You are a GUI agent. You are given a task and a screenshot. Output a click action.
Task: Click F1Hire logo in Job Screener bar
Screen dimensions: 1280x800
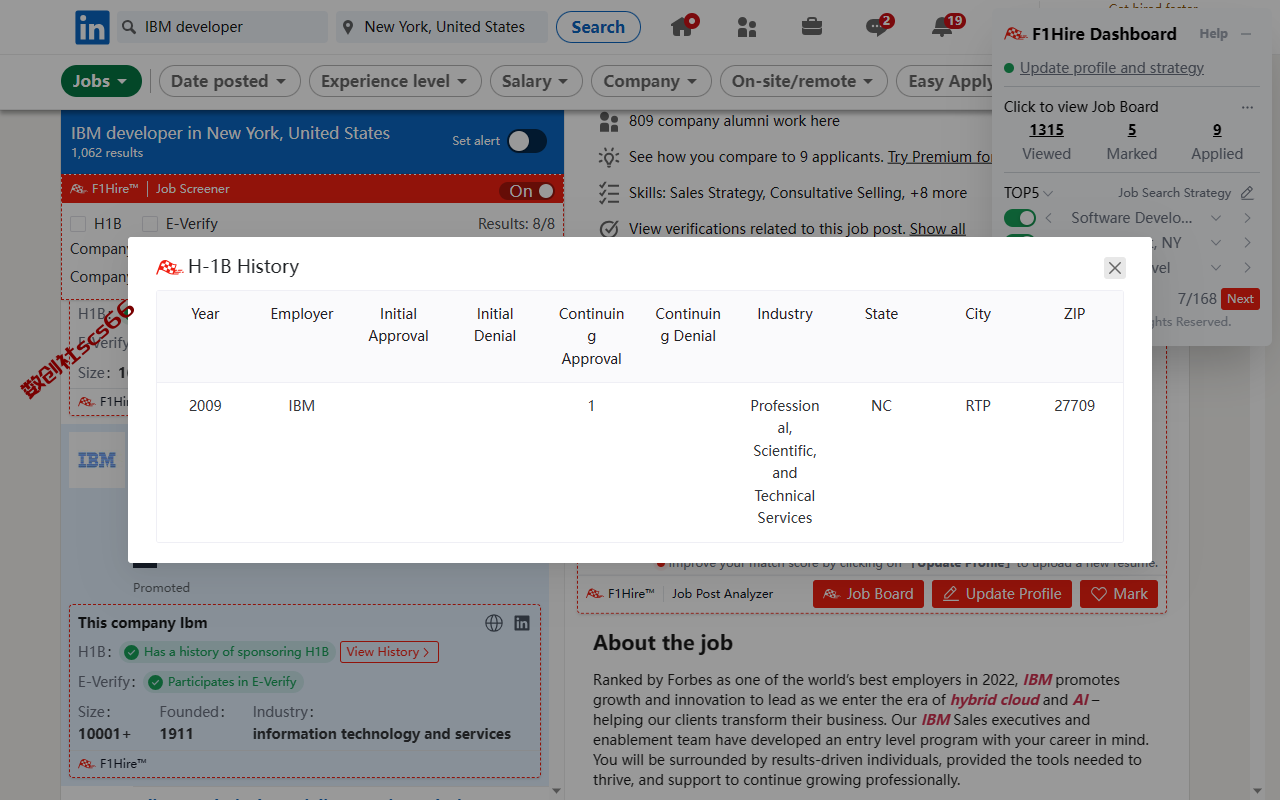click(78, 189)
